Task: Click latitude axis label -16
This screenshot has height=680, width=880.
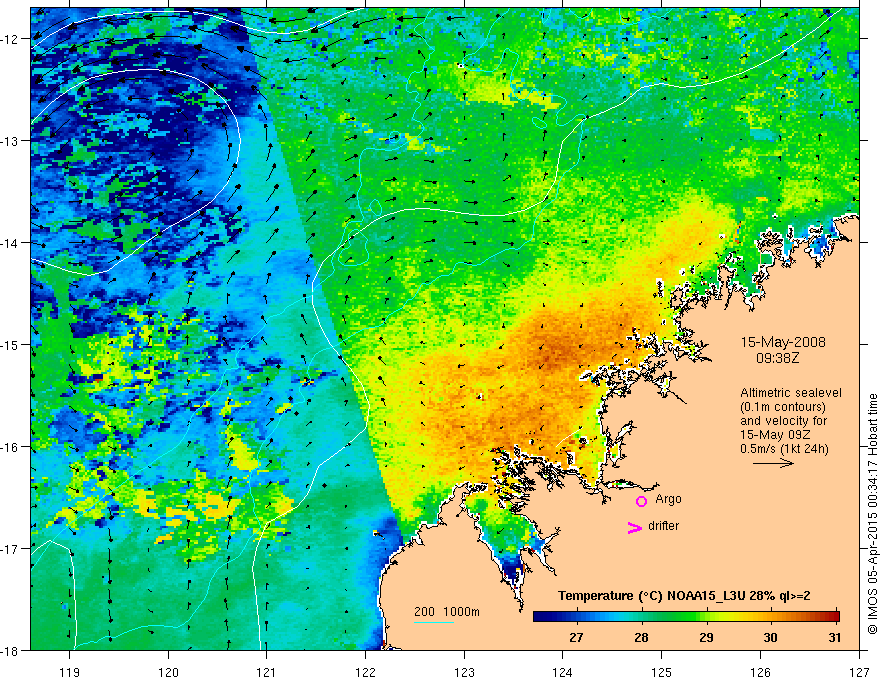Action: click(x=11, y=447)
